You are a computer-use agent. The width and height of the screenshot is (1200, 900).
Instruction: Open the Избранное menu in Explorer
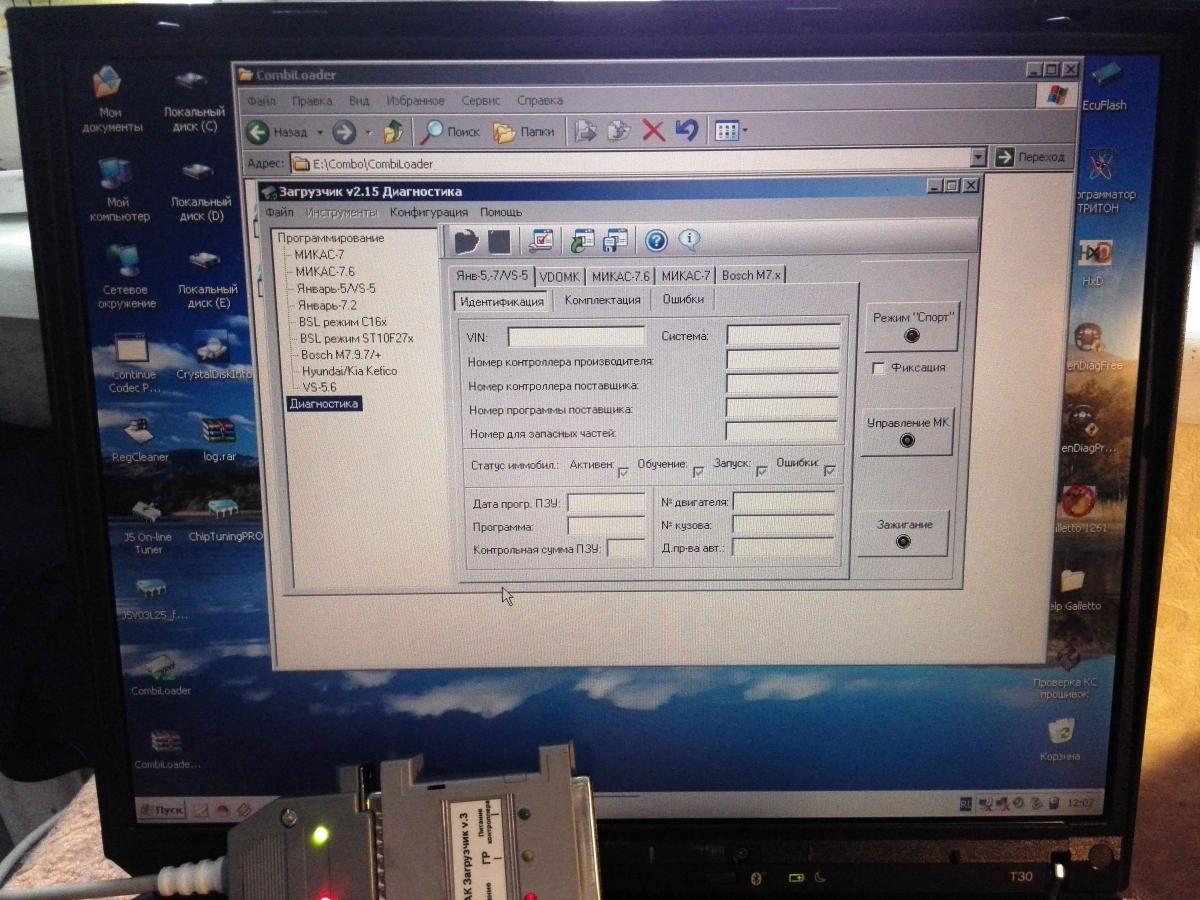(415, 101)
